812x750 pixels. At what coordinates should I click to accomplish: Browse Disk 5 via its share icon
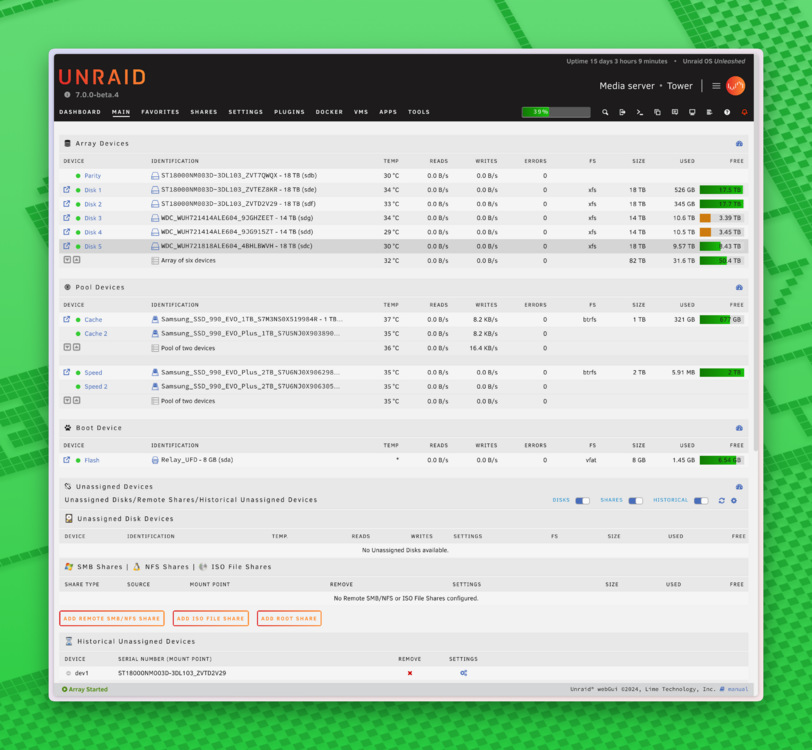(x=67, y=246)
